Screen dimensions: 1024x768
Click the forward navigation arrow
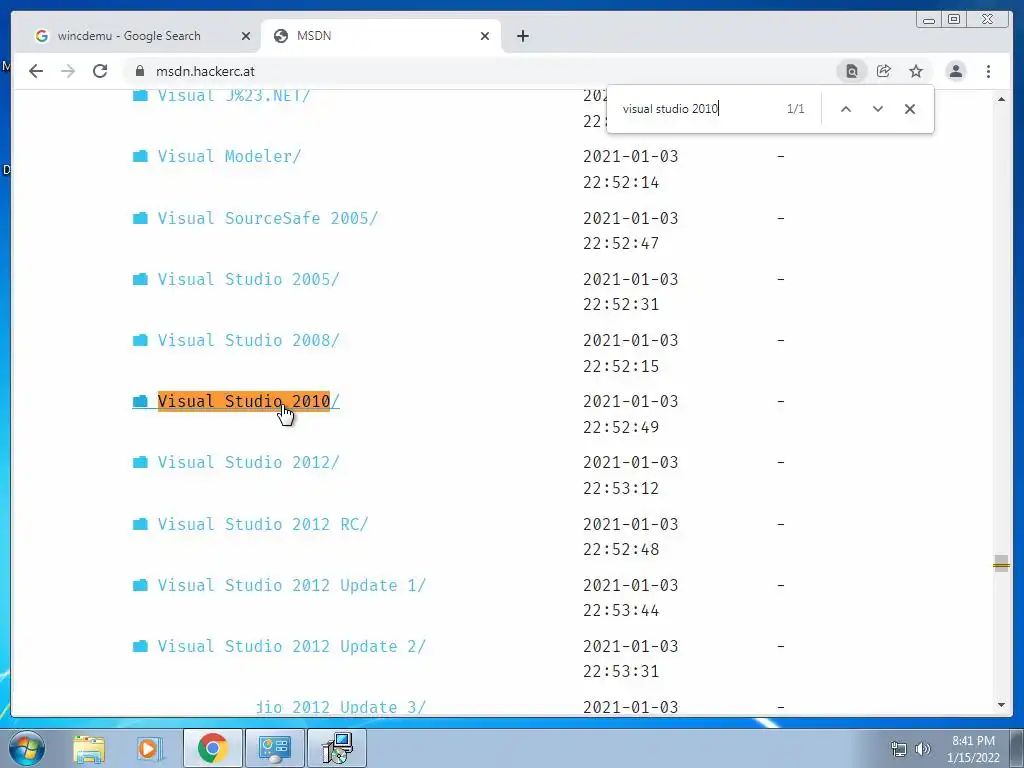click(68, 71)
